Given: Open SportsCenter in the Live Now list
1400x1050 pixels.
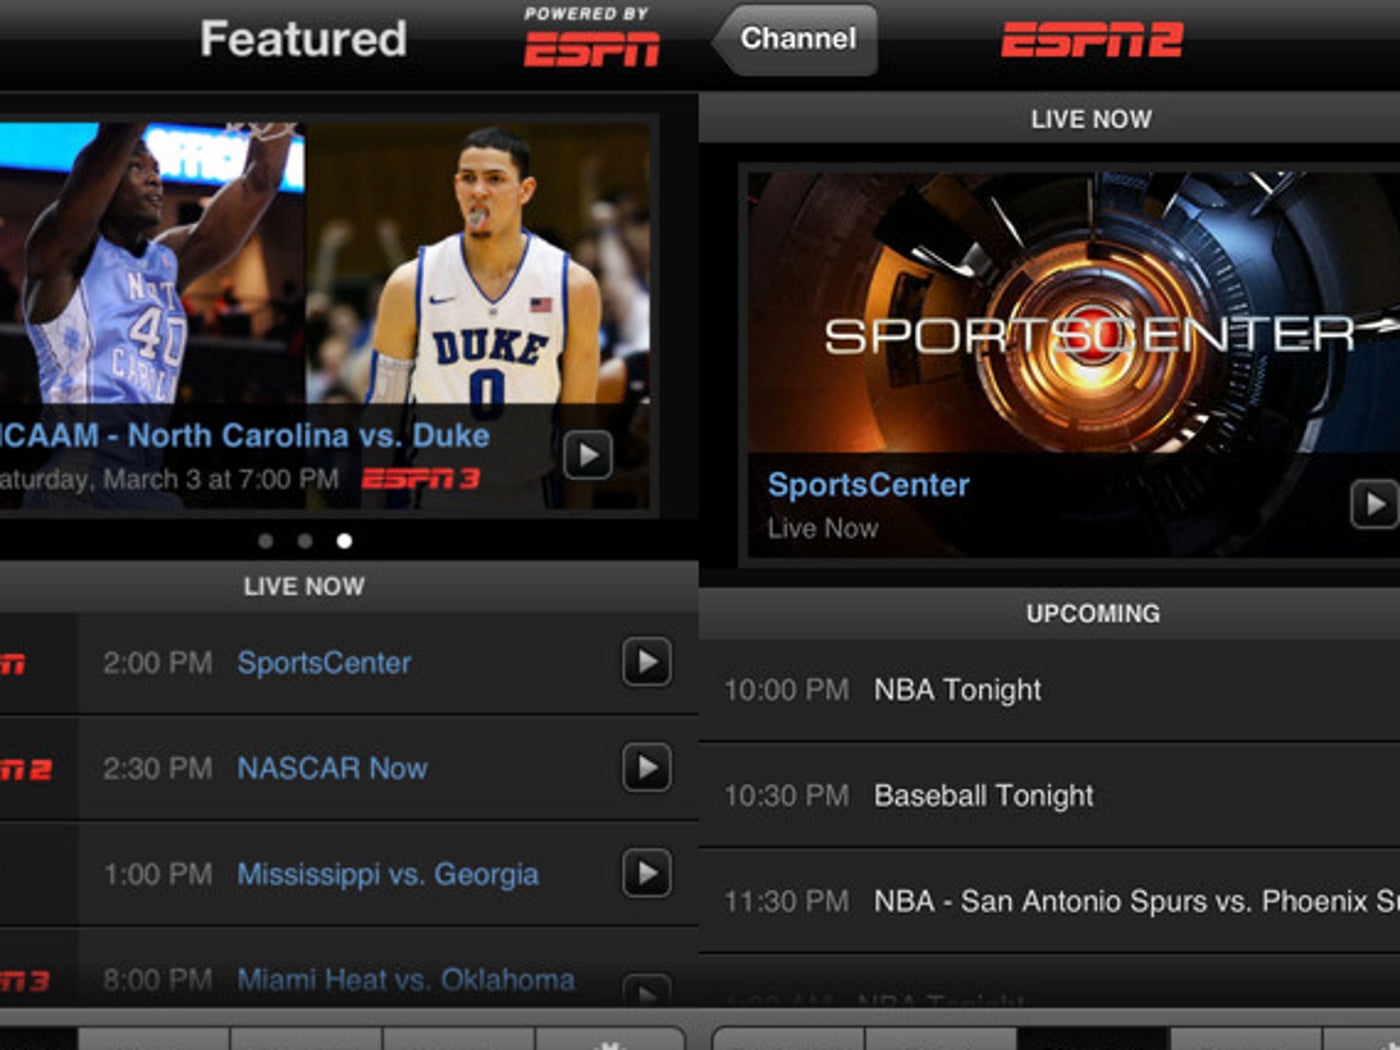Looking at the screenshot, I should pyautogui.click(x=324, y=663).
